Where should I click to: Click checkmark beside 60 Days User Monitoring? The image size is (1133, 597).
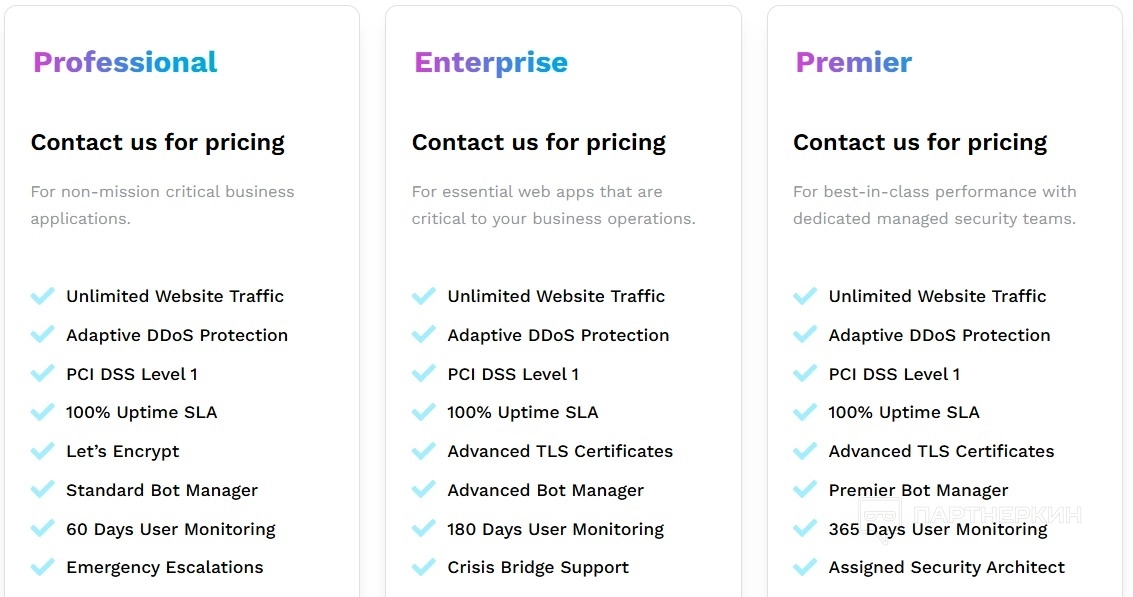pyautogui.click(x=42, y=529)
